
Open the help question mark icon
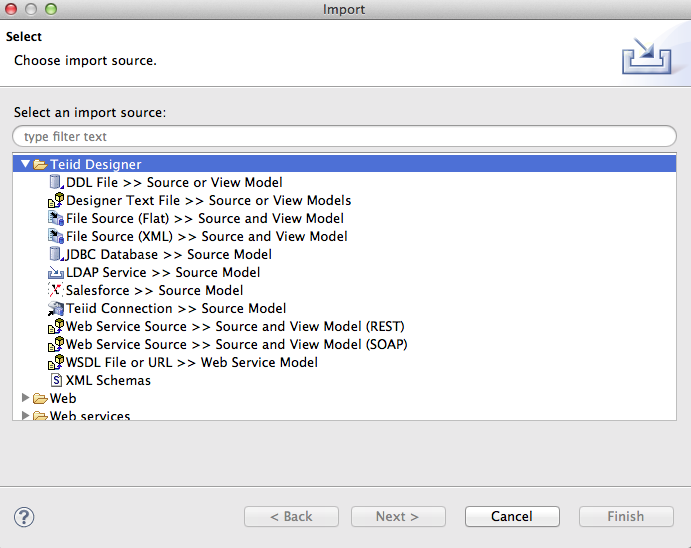point(25,516)
